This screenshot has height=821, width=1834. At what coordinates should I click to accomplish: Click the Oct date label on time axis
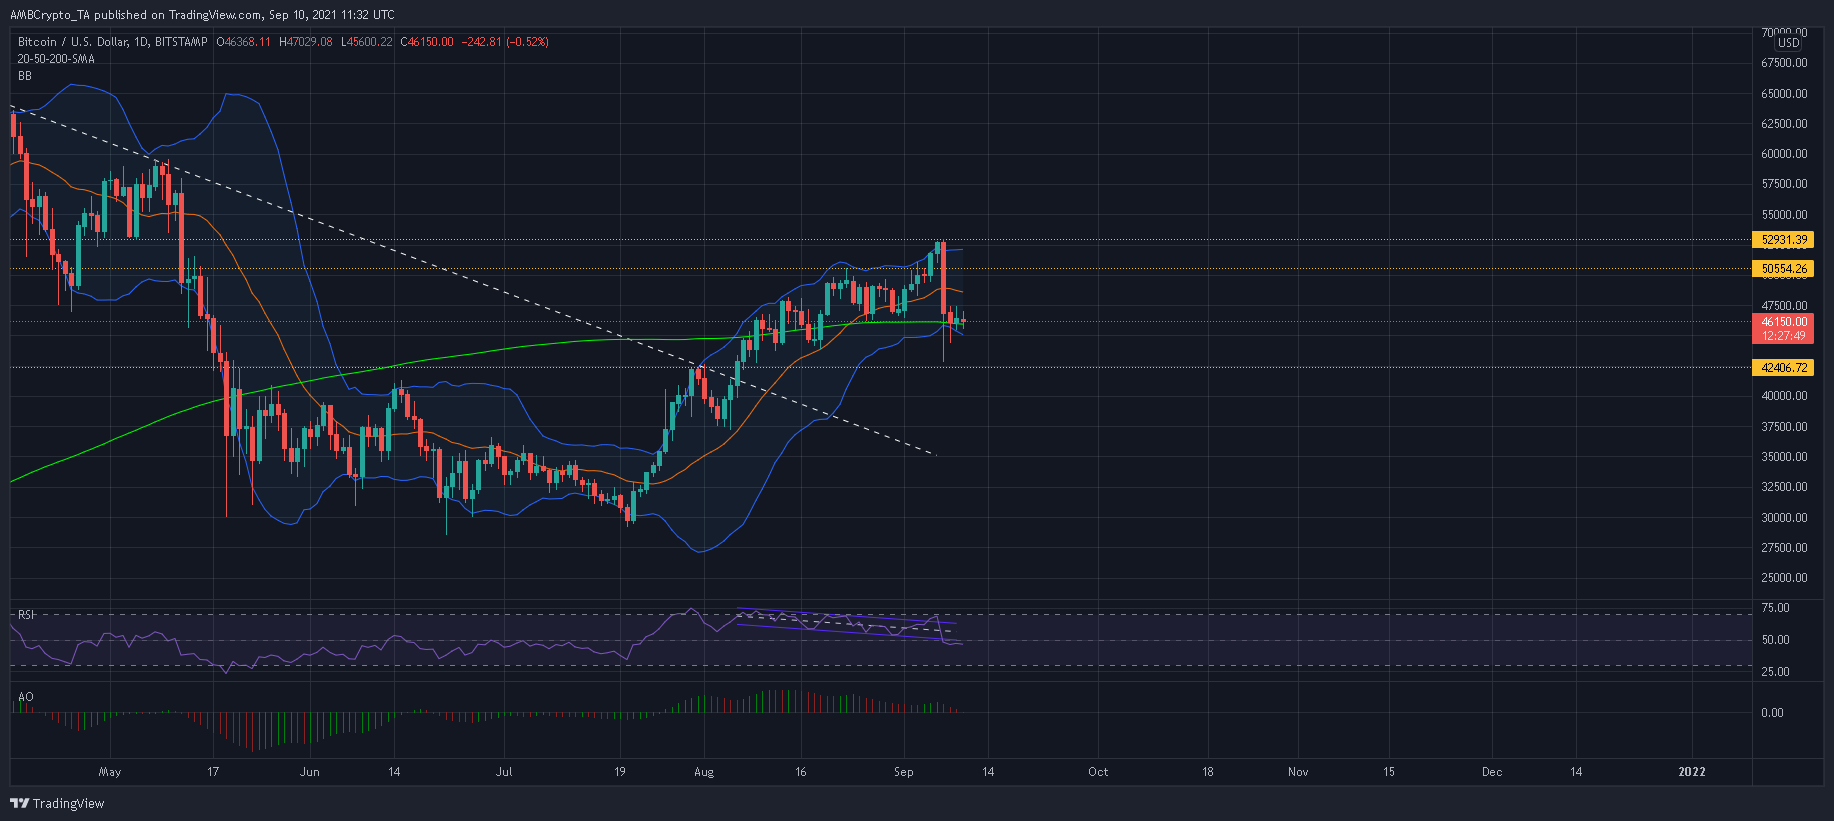coord(1098,772)
